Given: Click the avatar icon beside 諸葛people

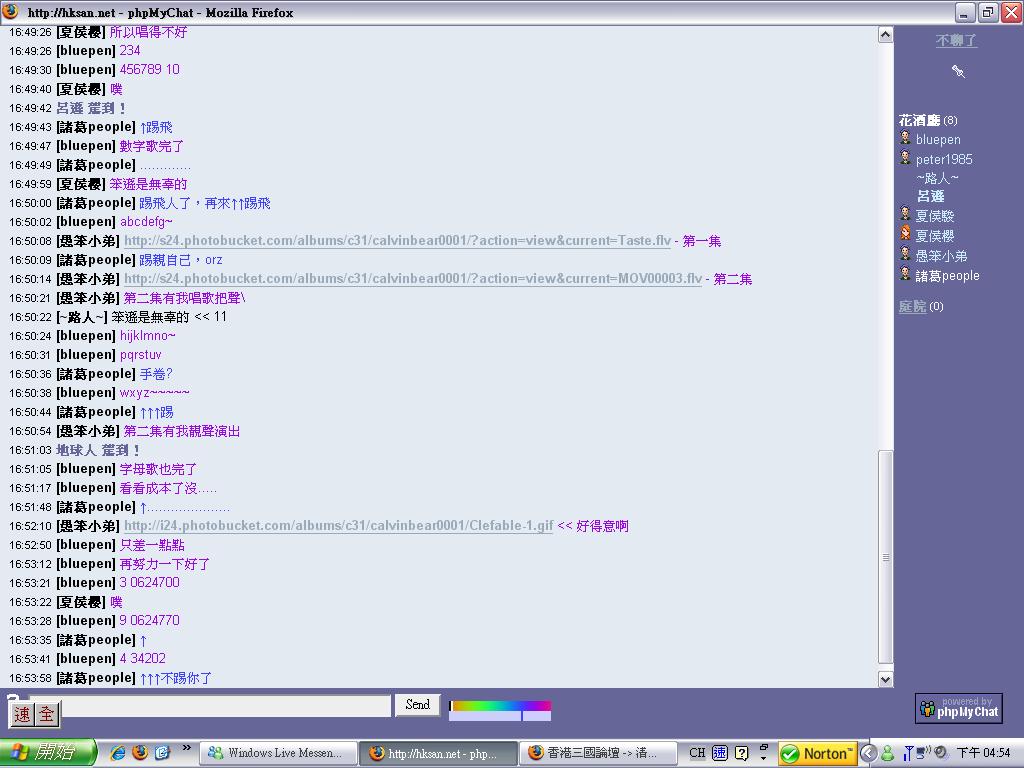Looking at the screenshot, I should tap(905, 275).
